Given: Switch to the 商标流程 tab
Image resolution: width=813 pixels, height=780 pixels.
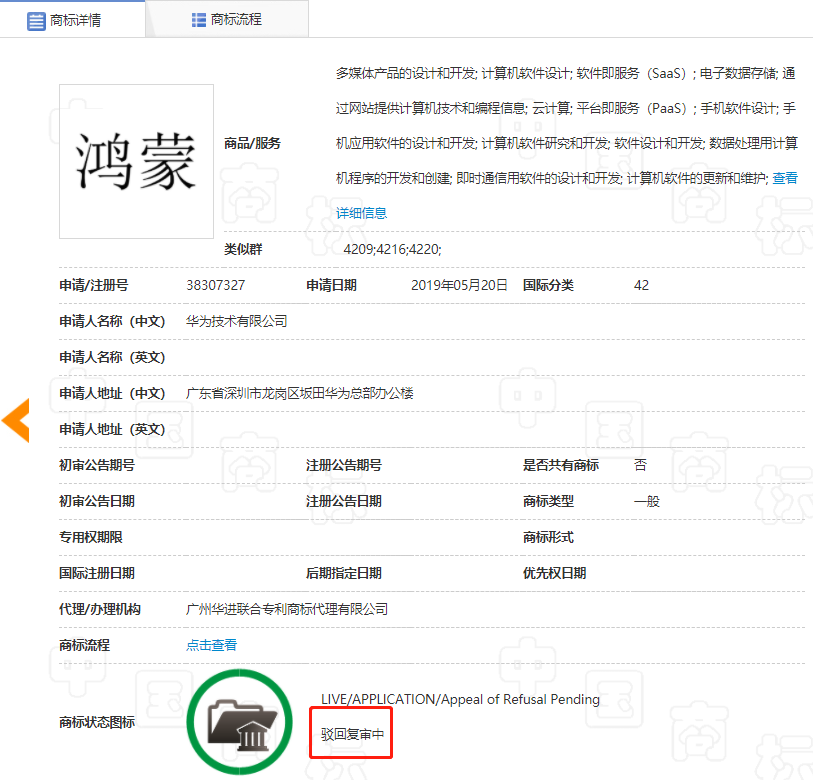Looking at the screenshot, I should 227,20.
